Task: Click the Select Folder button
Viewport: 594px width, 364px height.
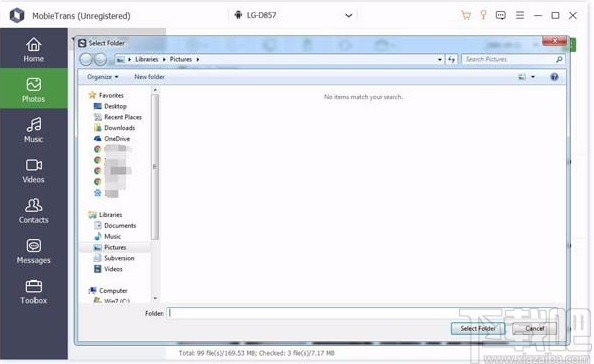Action: (478, 329)
